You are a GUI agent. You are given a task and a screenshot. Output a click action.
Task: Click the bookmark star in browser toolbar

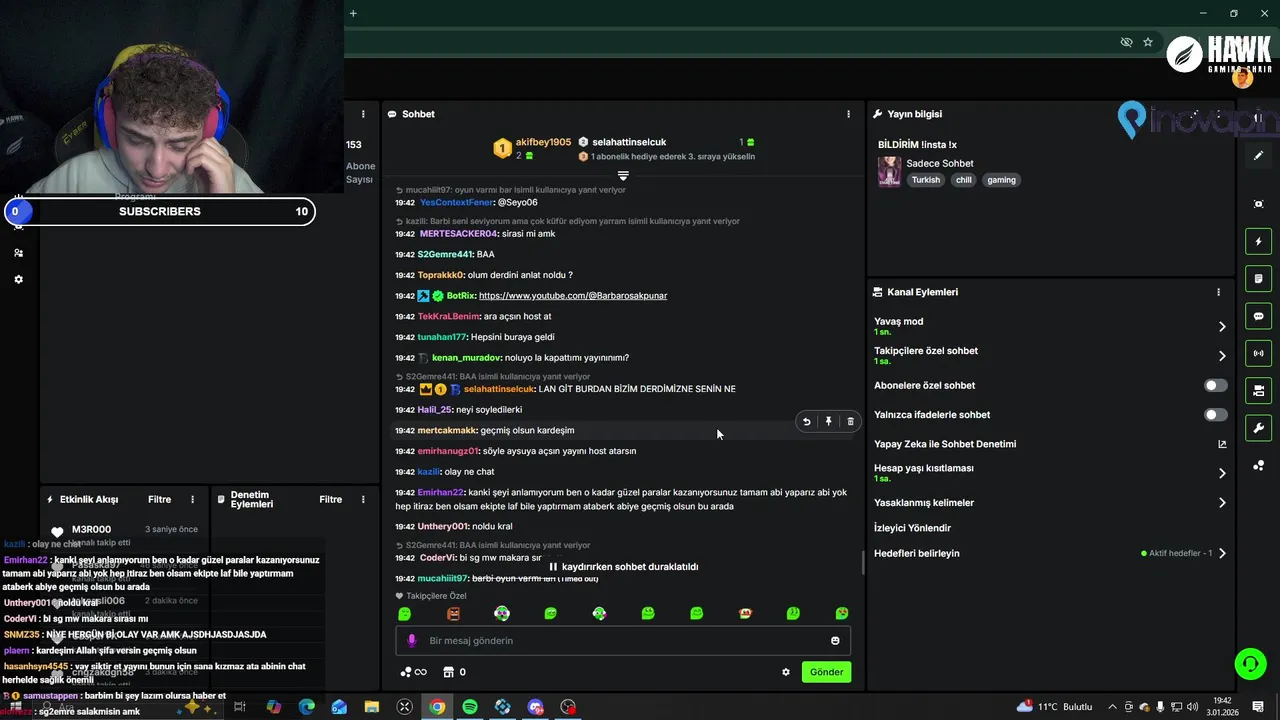(1148, 42)
